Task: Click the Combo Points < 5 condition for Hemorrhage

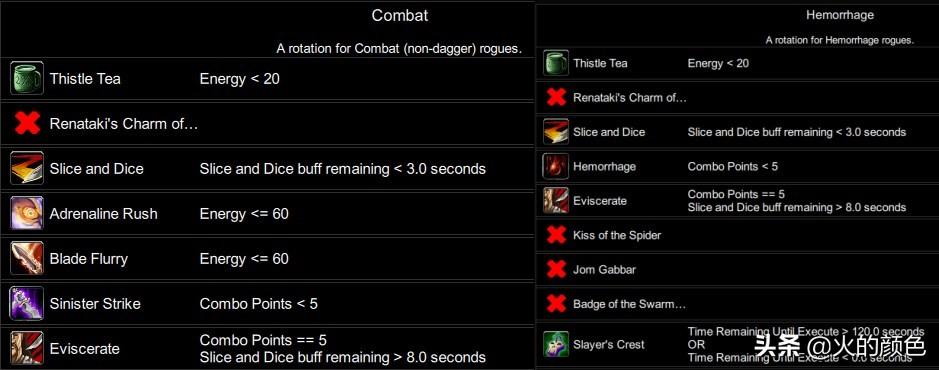Action: pos(732,166)
